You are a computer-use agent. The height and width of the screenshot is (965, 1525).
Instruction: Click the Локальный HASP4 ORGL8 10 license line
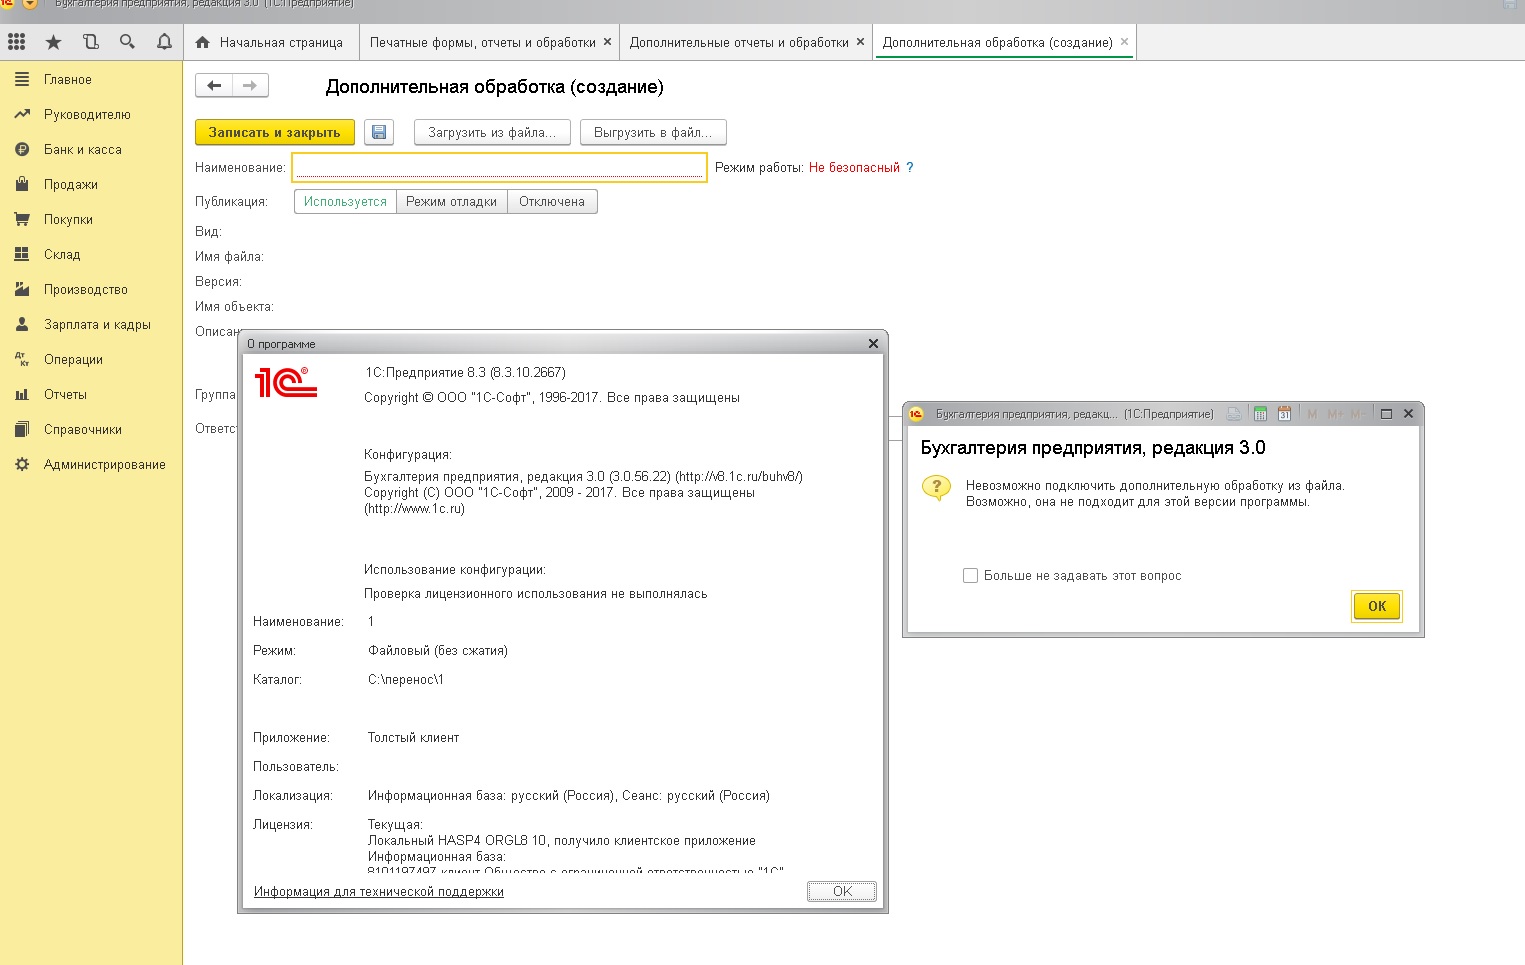pos(562,840)
